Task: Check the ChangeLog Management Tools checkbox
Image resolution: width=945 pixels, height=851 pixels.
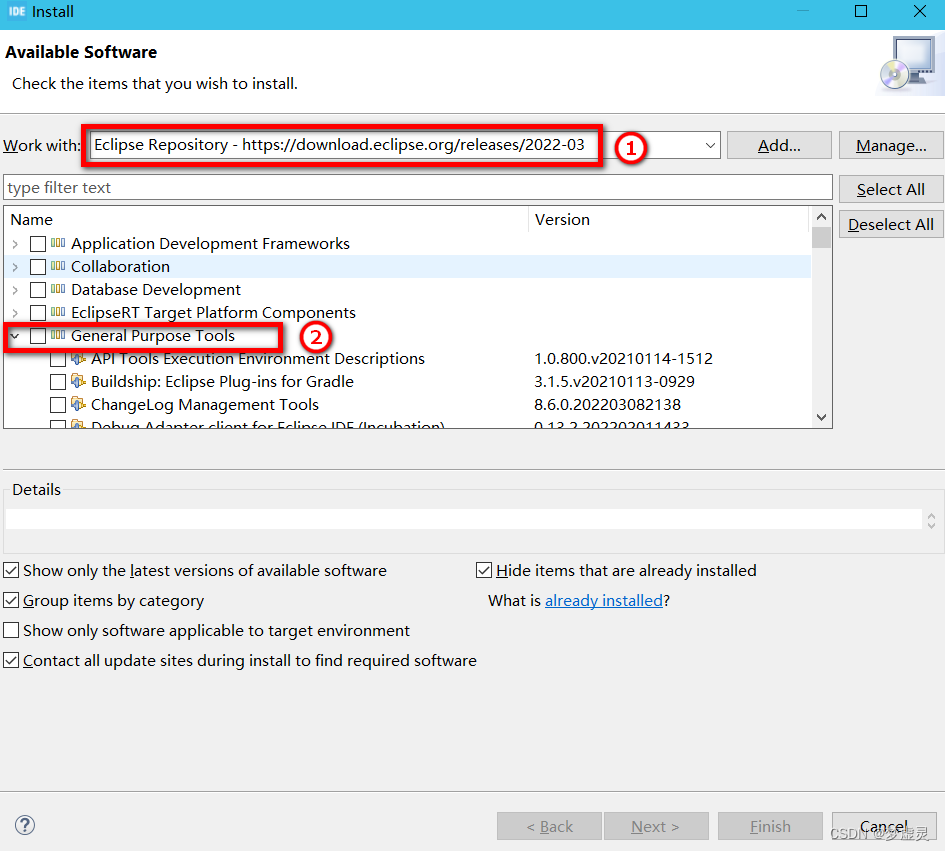Action: coord(58,404)
